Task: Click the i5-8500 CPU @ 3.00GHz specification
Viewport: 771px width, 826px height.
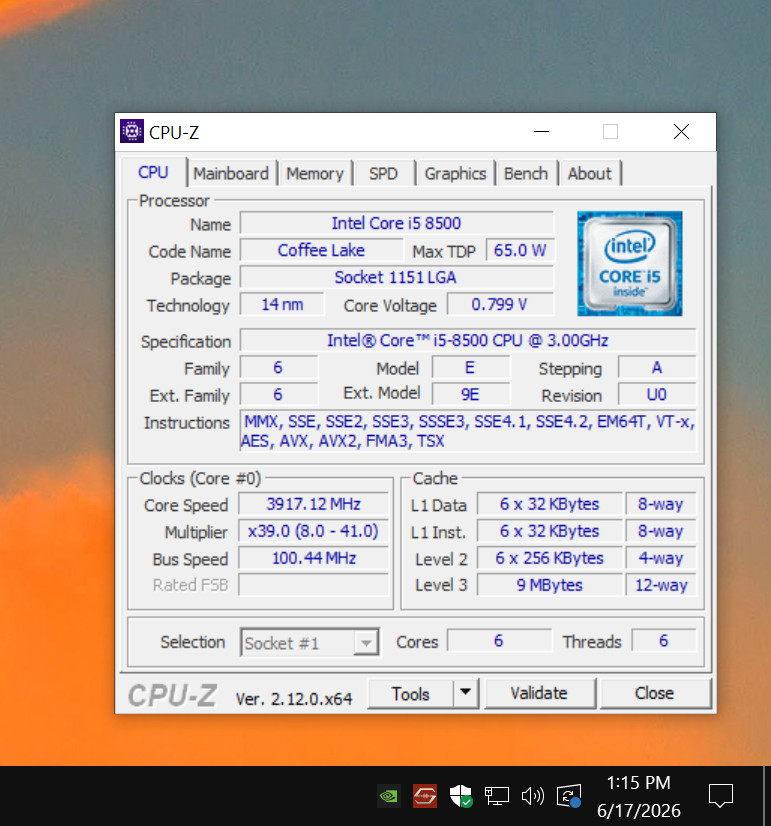Action: pos(468,340)
